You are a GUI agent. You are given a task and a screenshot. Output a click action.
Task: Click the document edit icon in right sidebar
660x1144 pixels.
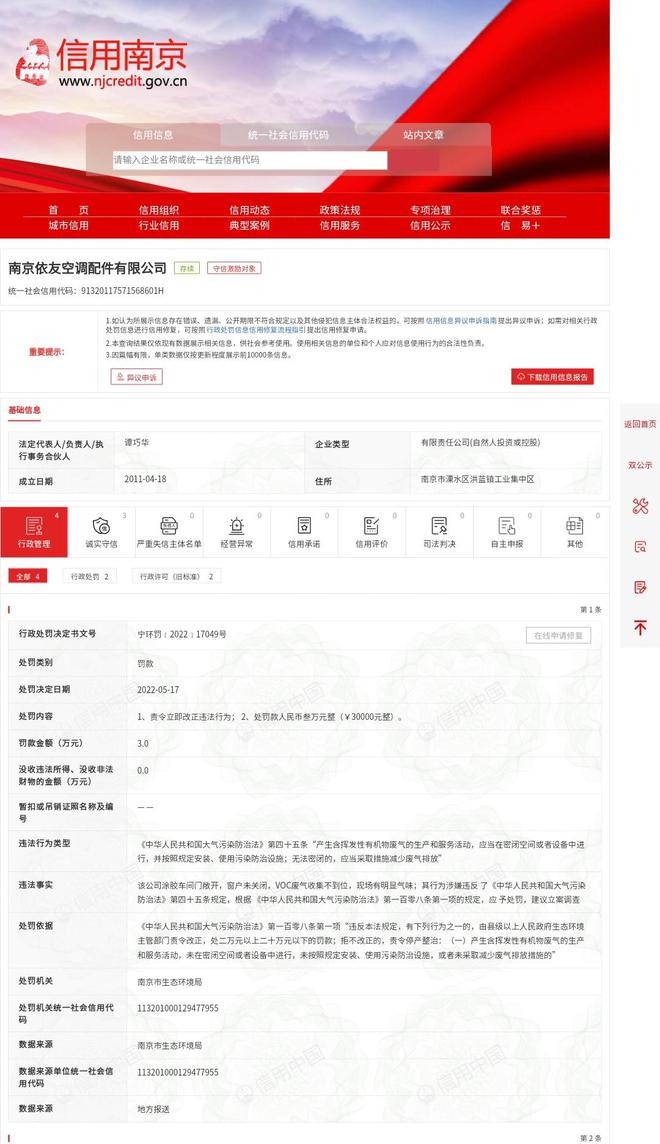[x=640, y=587]
